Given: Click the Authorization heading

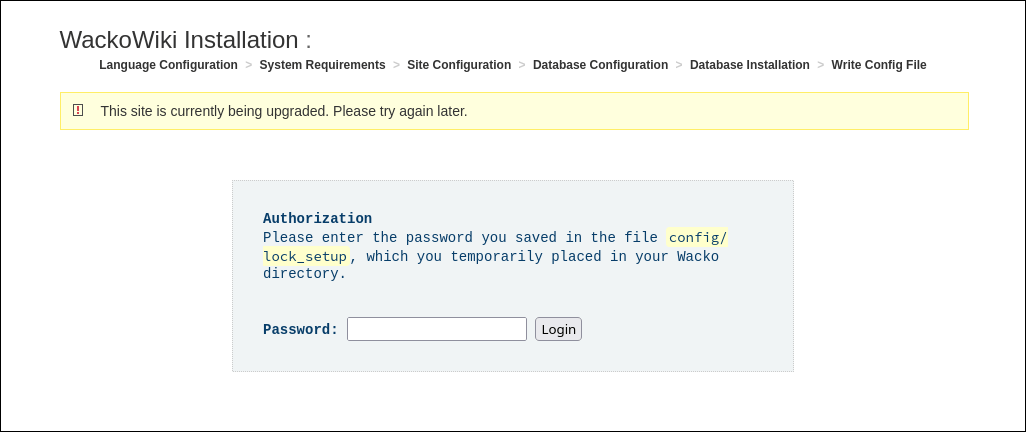Looking at the screenshot, I should (317, 219).
